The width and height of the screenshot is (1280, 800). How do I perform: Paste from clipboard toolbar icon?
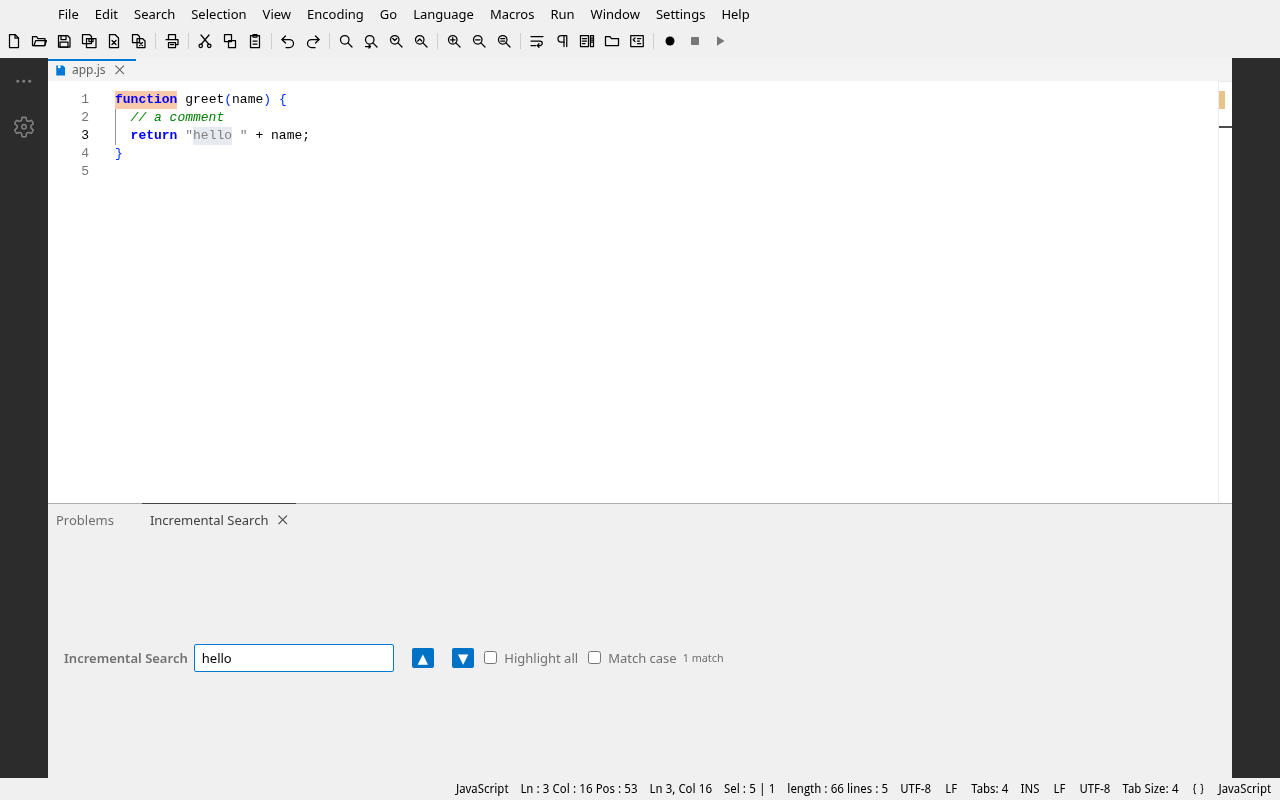click(255, 41)
